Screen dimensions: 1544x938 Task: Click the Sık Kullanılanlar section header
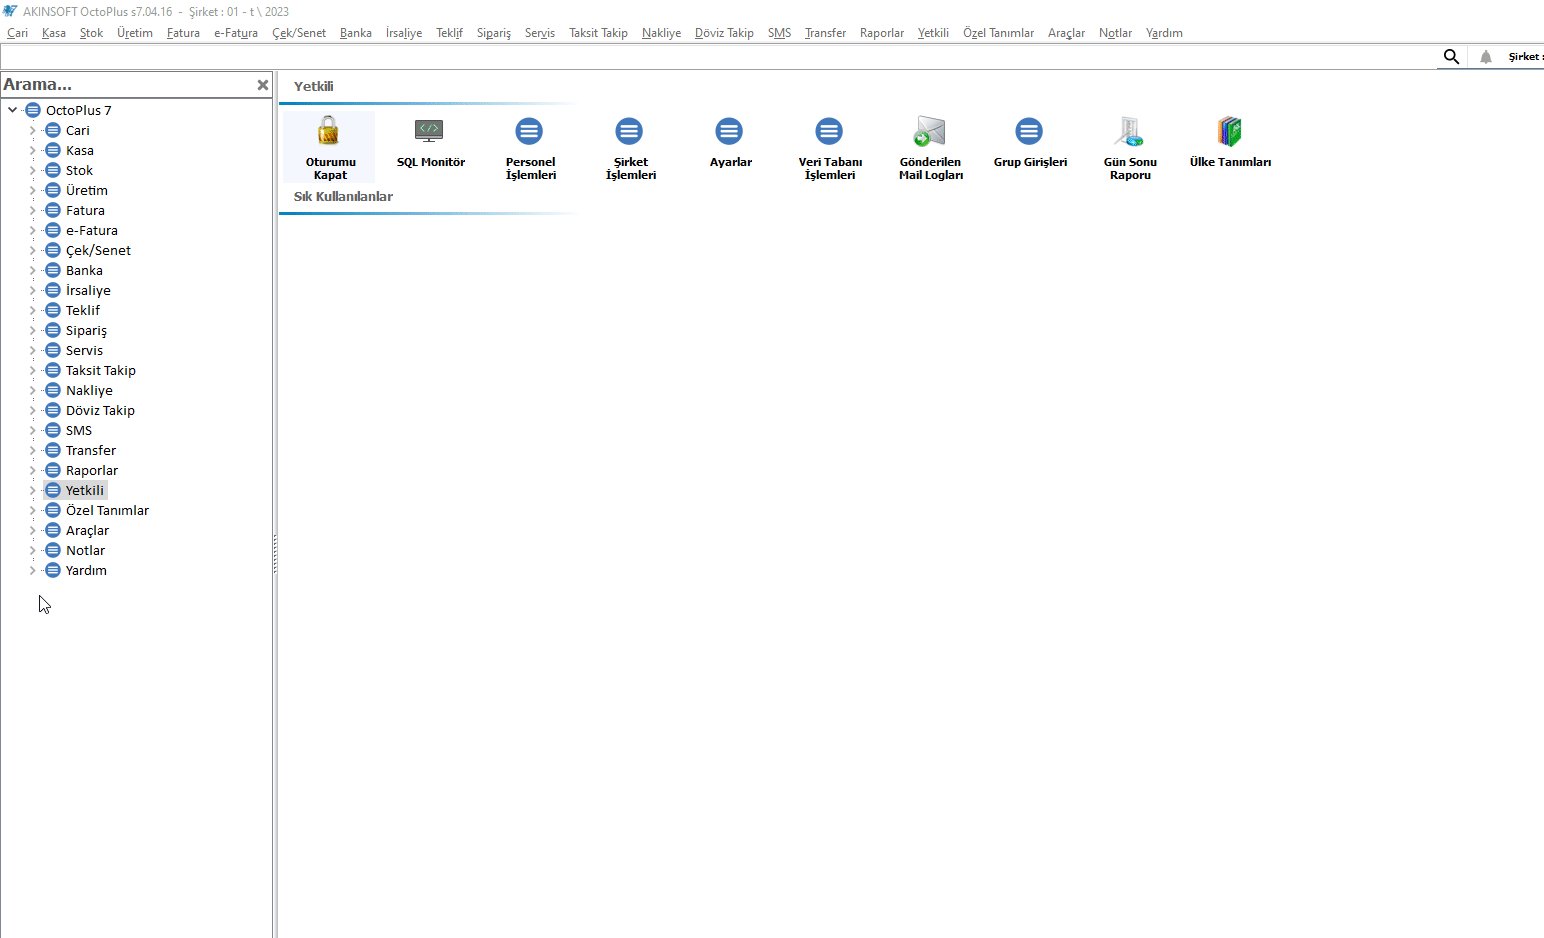(x=343, y=196)
